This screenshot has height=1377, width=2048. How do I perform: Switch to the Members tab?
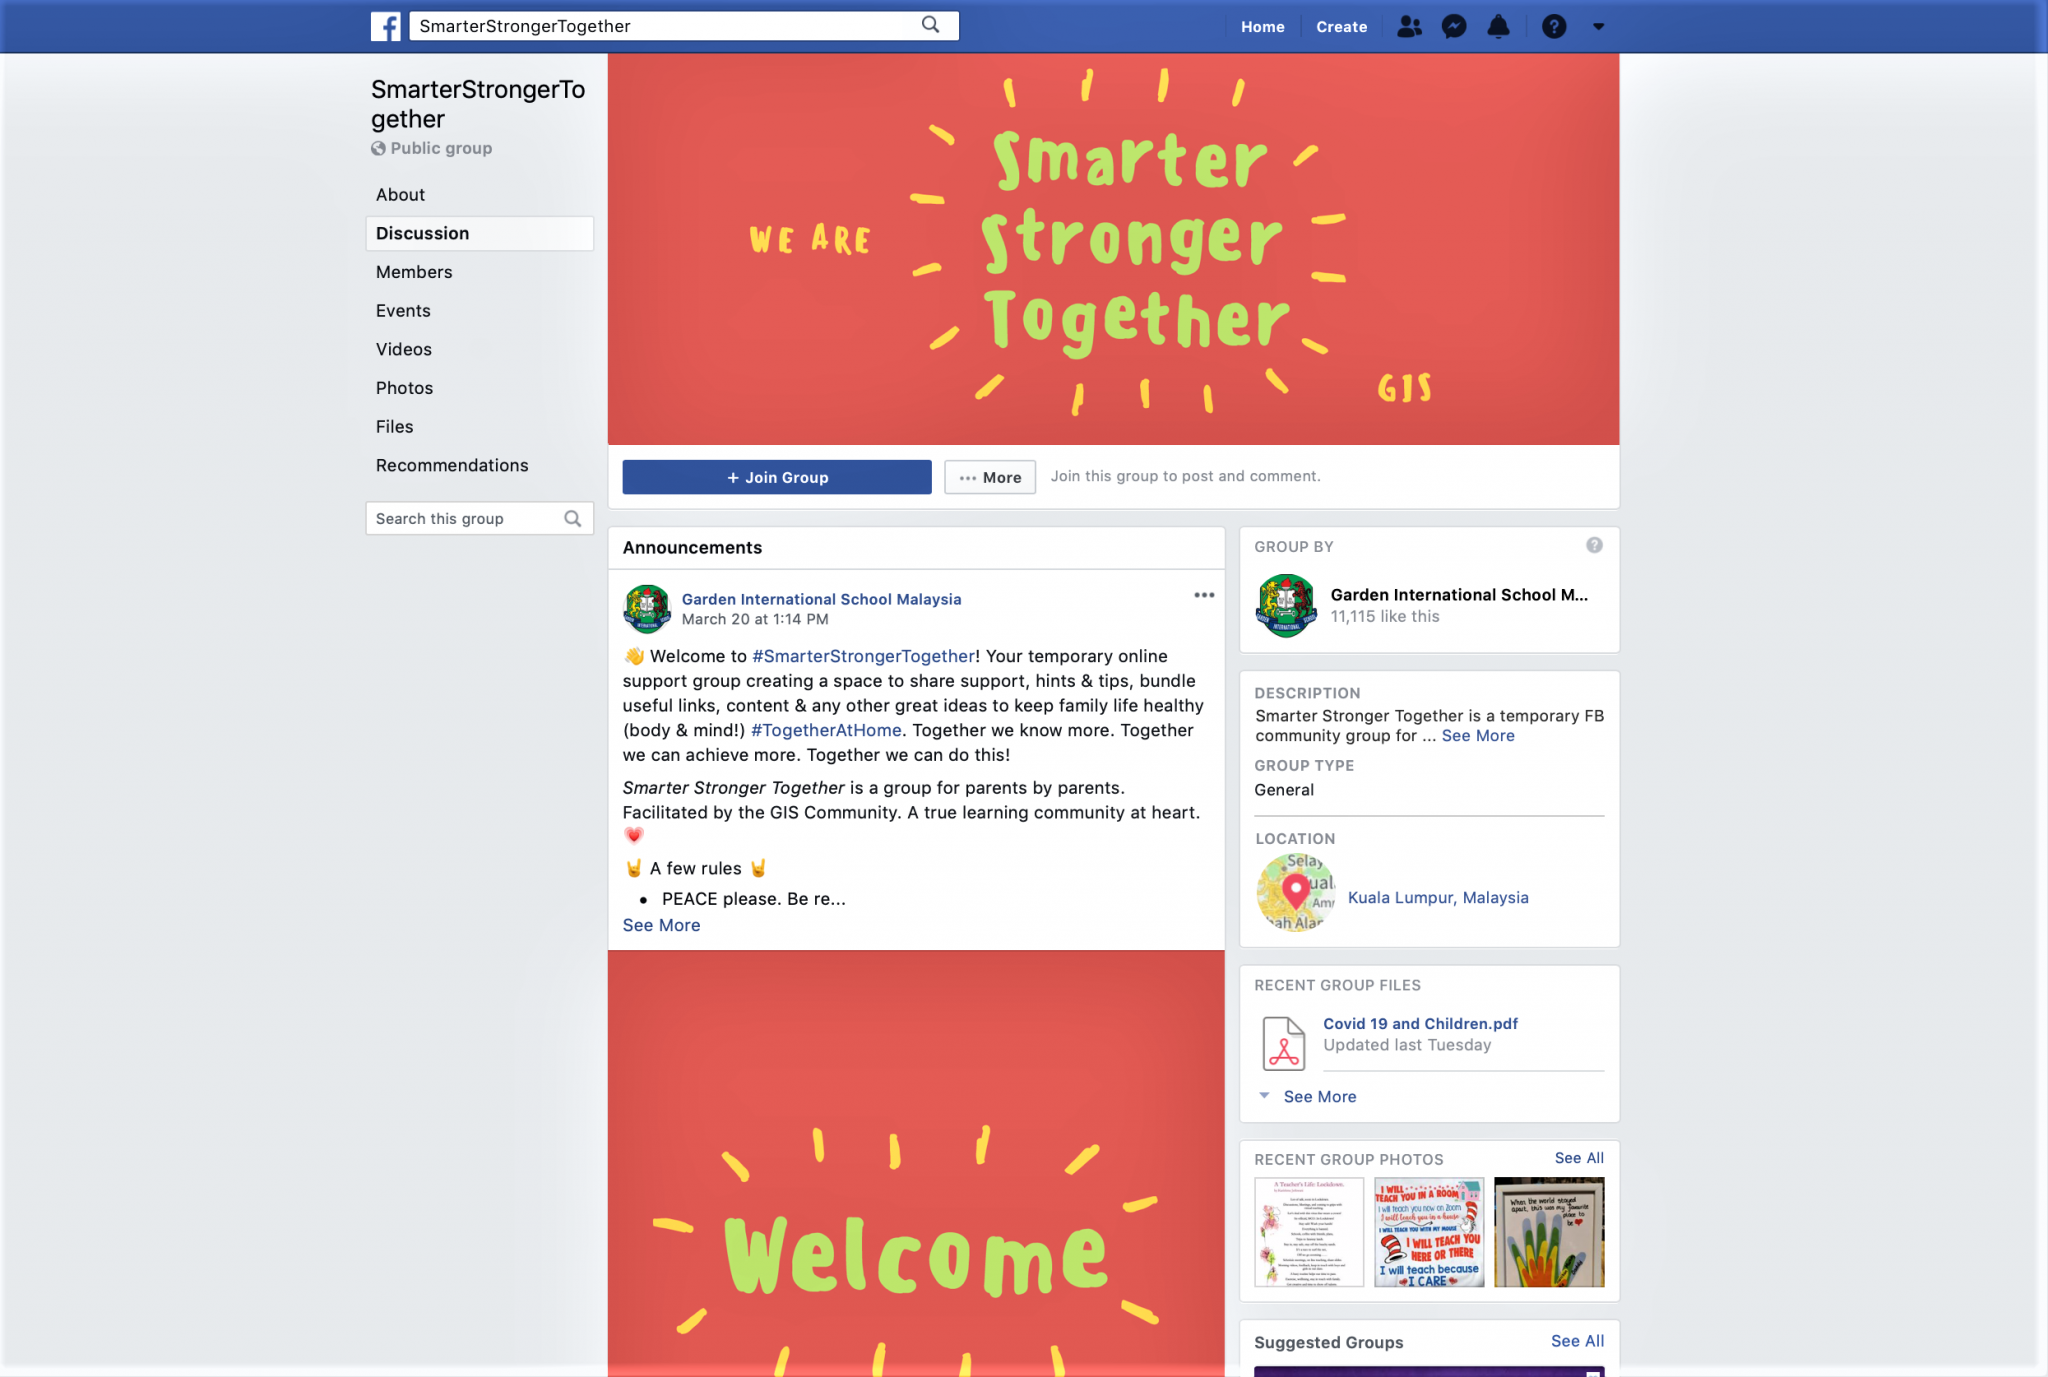[414, 272]
